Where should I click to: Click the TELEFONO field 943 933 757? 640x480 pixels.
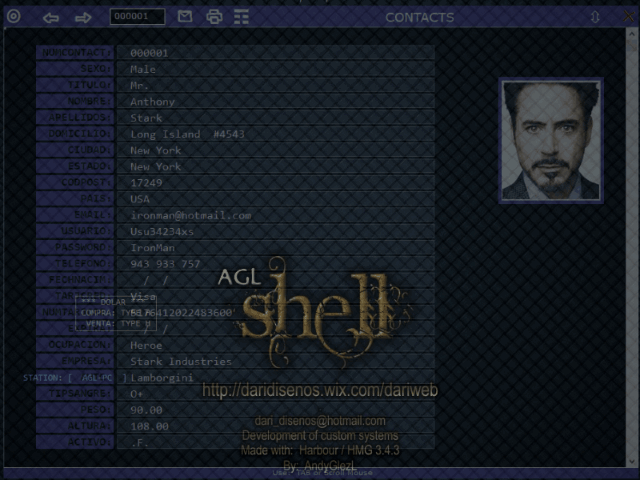tap(276, 264)
